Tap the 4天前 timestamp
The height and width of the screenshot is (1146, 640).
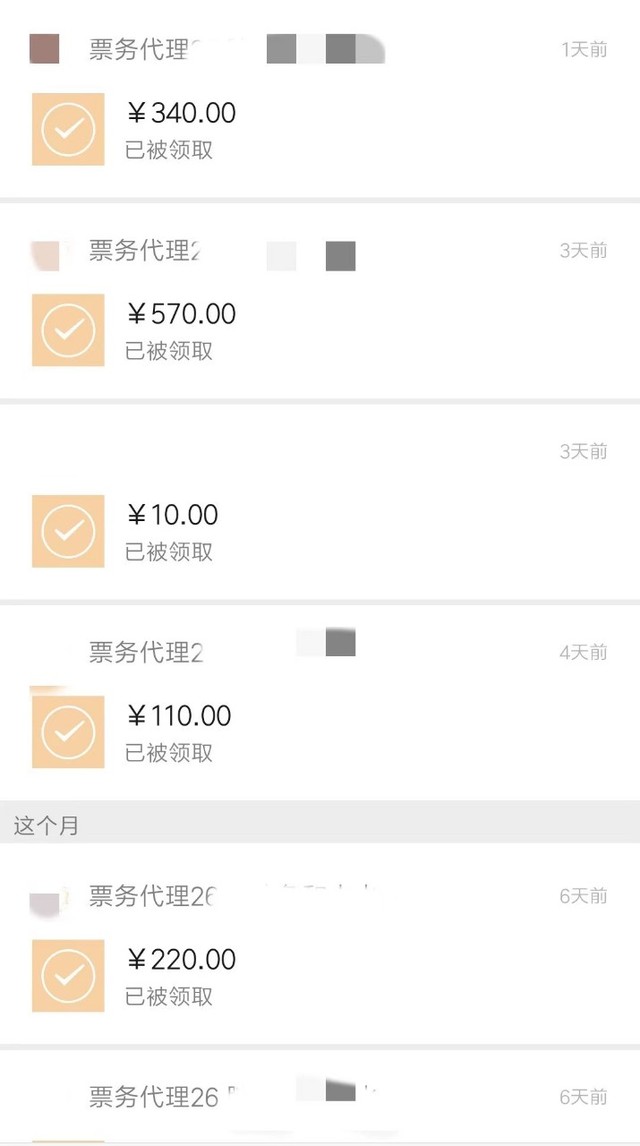click(583, 653)
